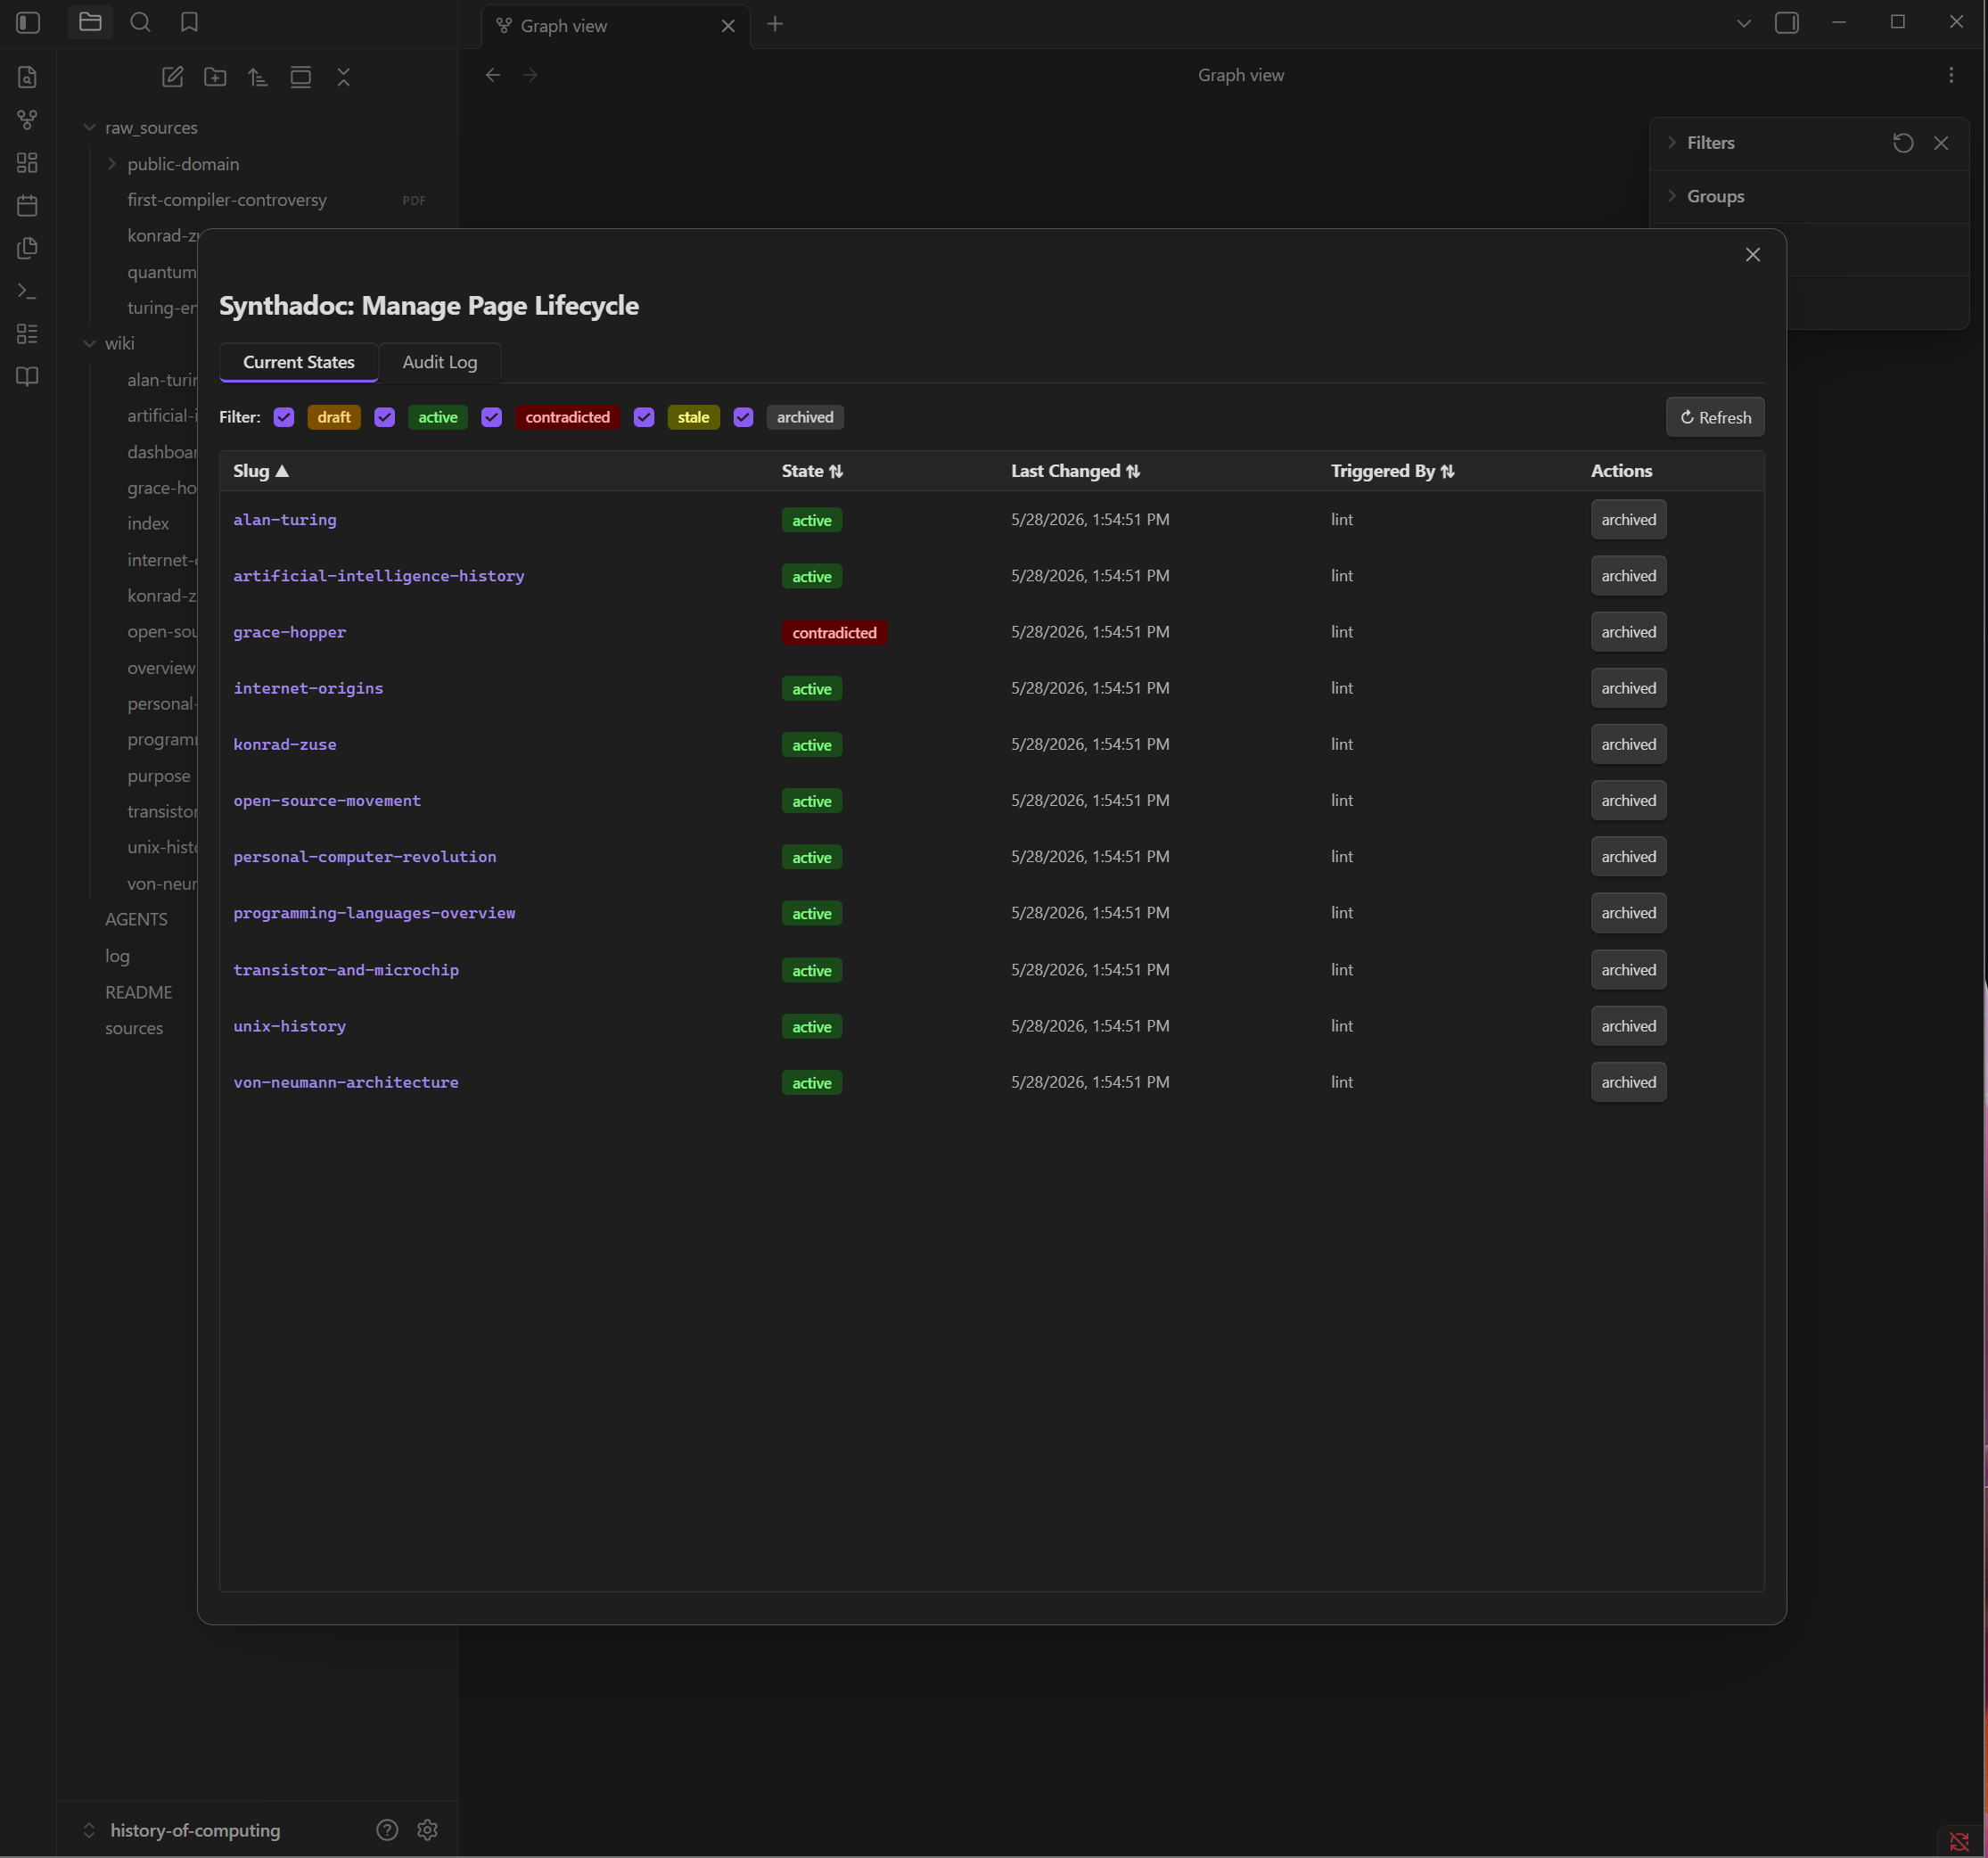1988x1858 pixels.
Task: Navigate forward arrow in Graph view
Action: tap(530, 75)
